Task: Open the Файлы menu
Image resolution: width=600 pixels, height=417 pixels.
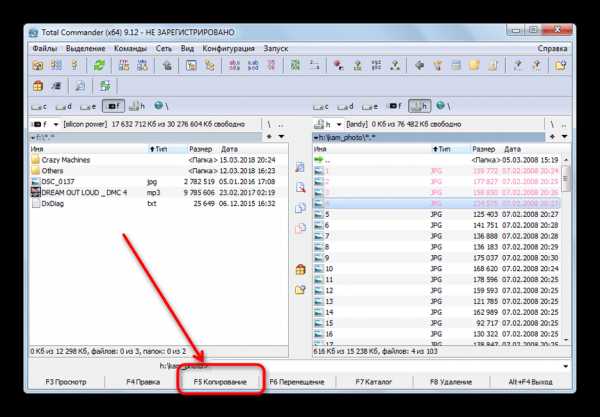Action: (44, 47)
